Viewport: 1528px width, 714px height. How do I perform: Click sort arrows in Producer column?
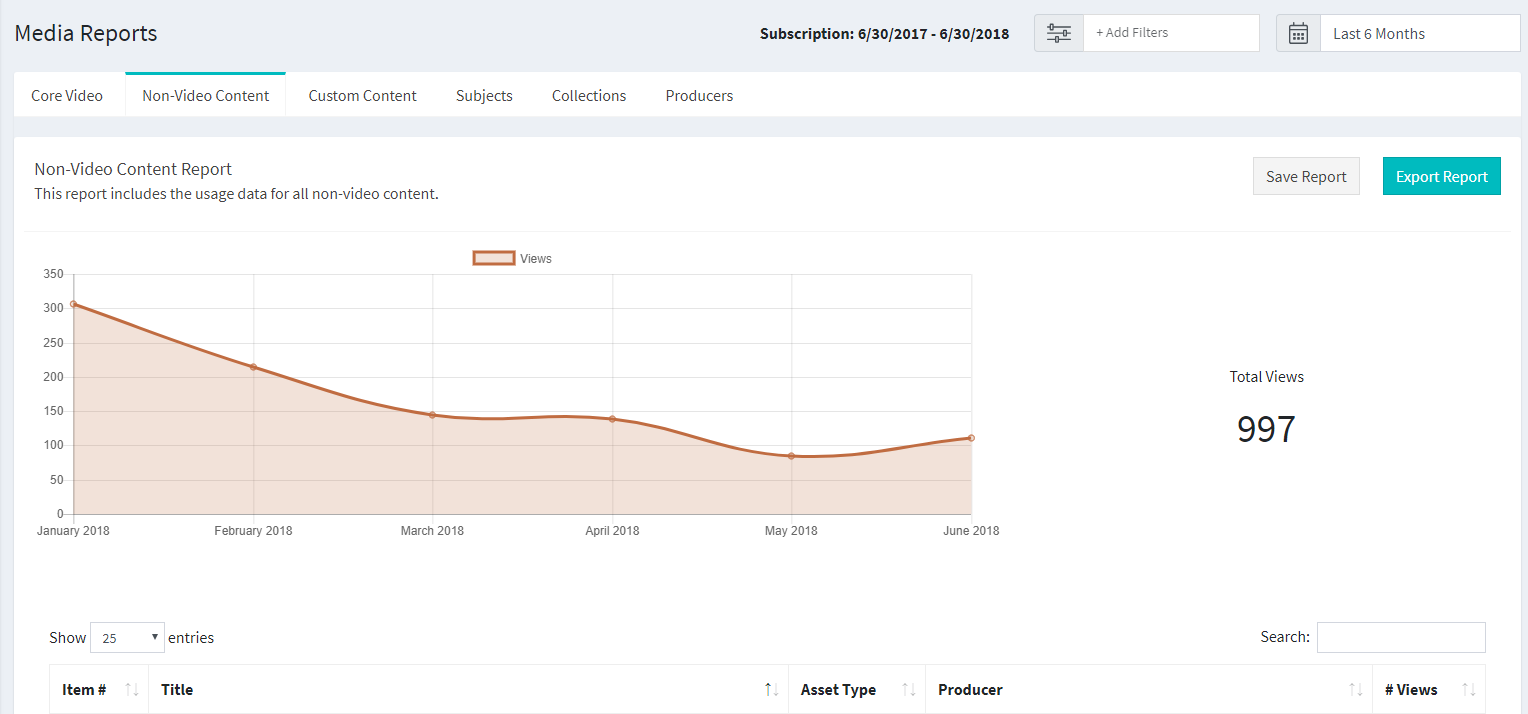(1356, 689)
